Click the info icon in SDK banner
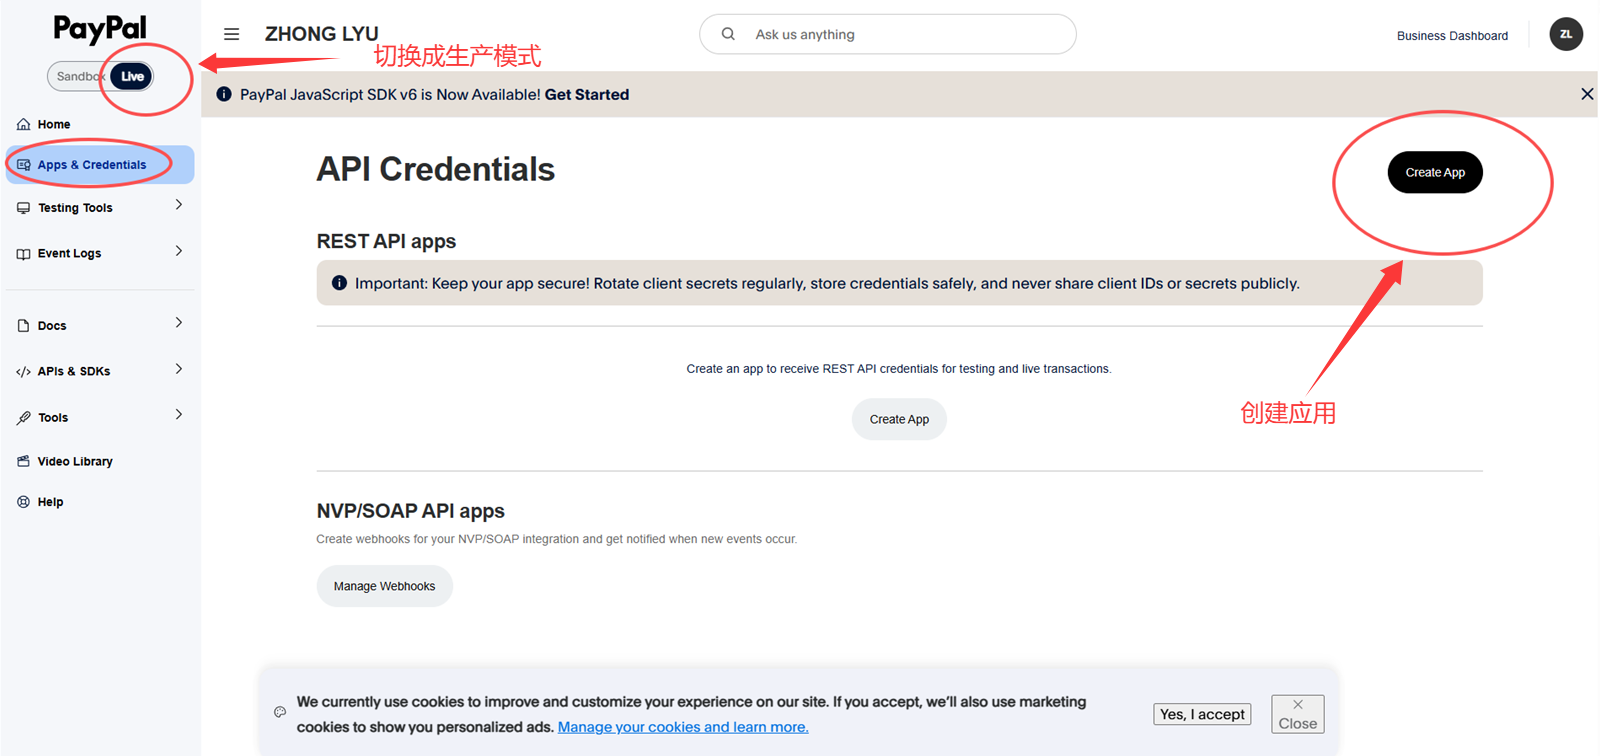1600x756 pixels. click(x=224, y=94)
